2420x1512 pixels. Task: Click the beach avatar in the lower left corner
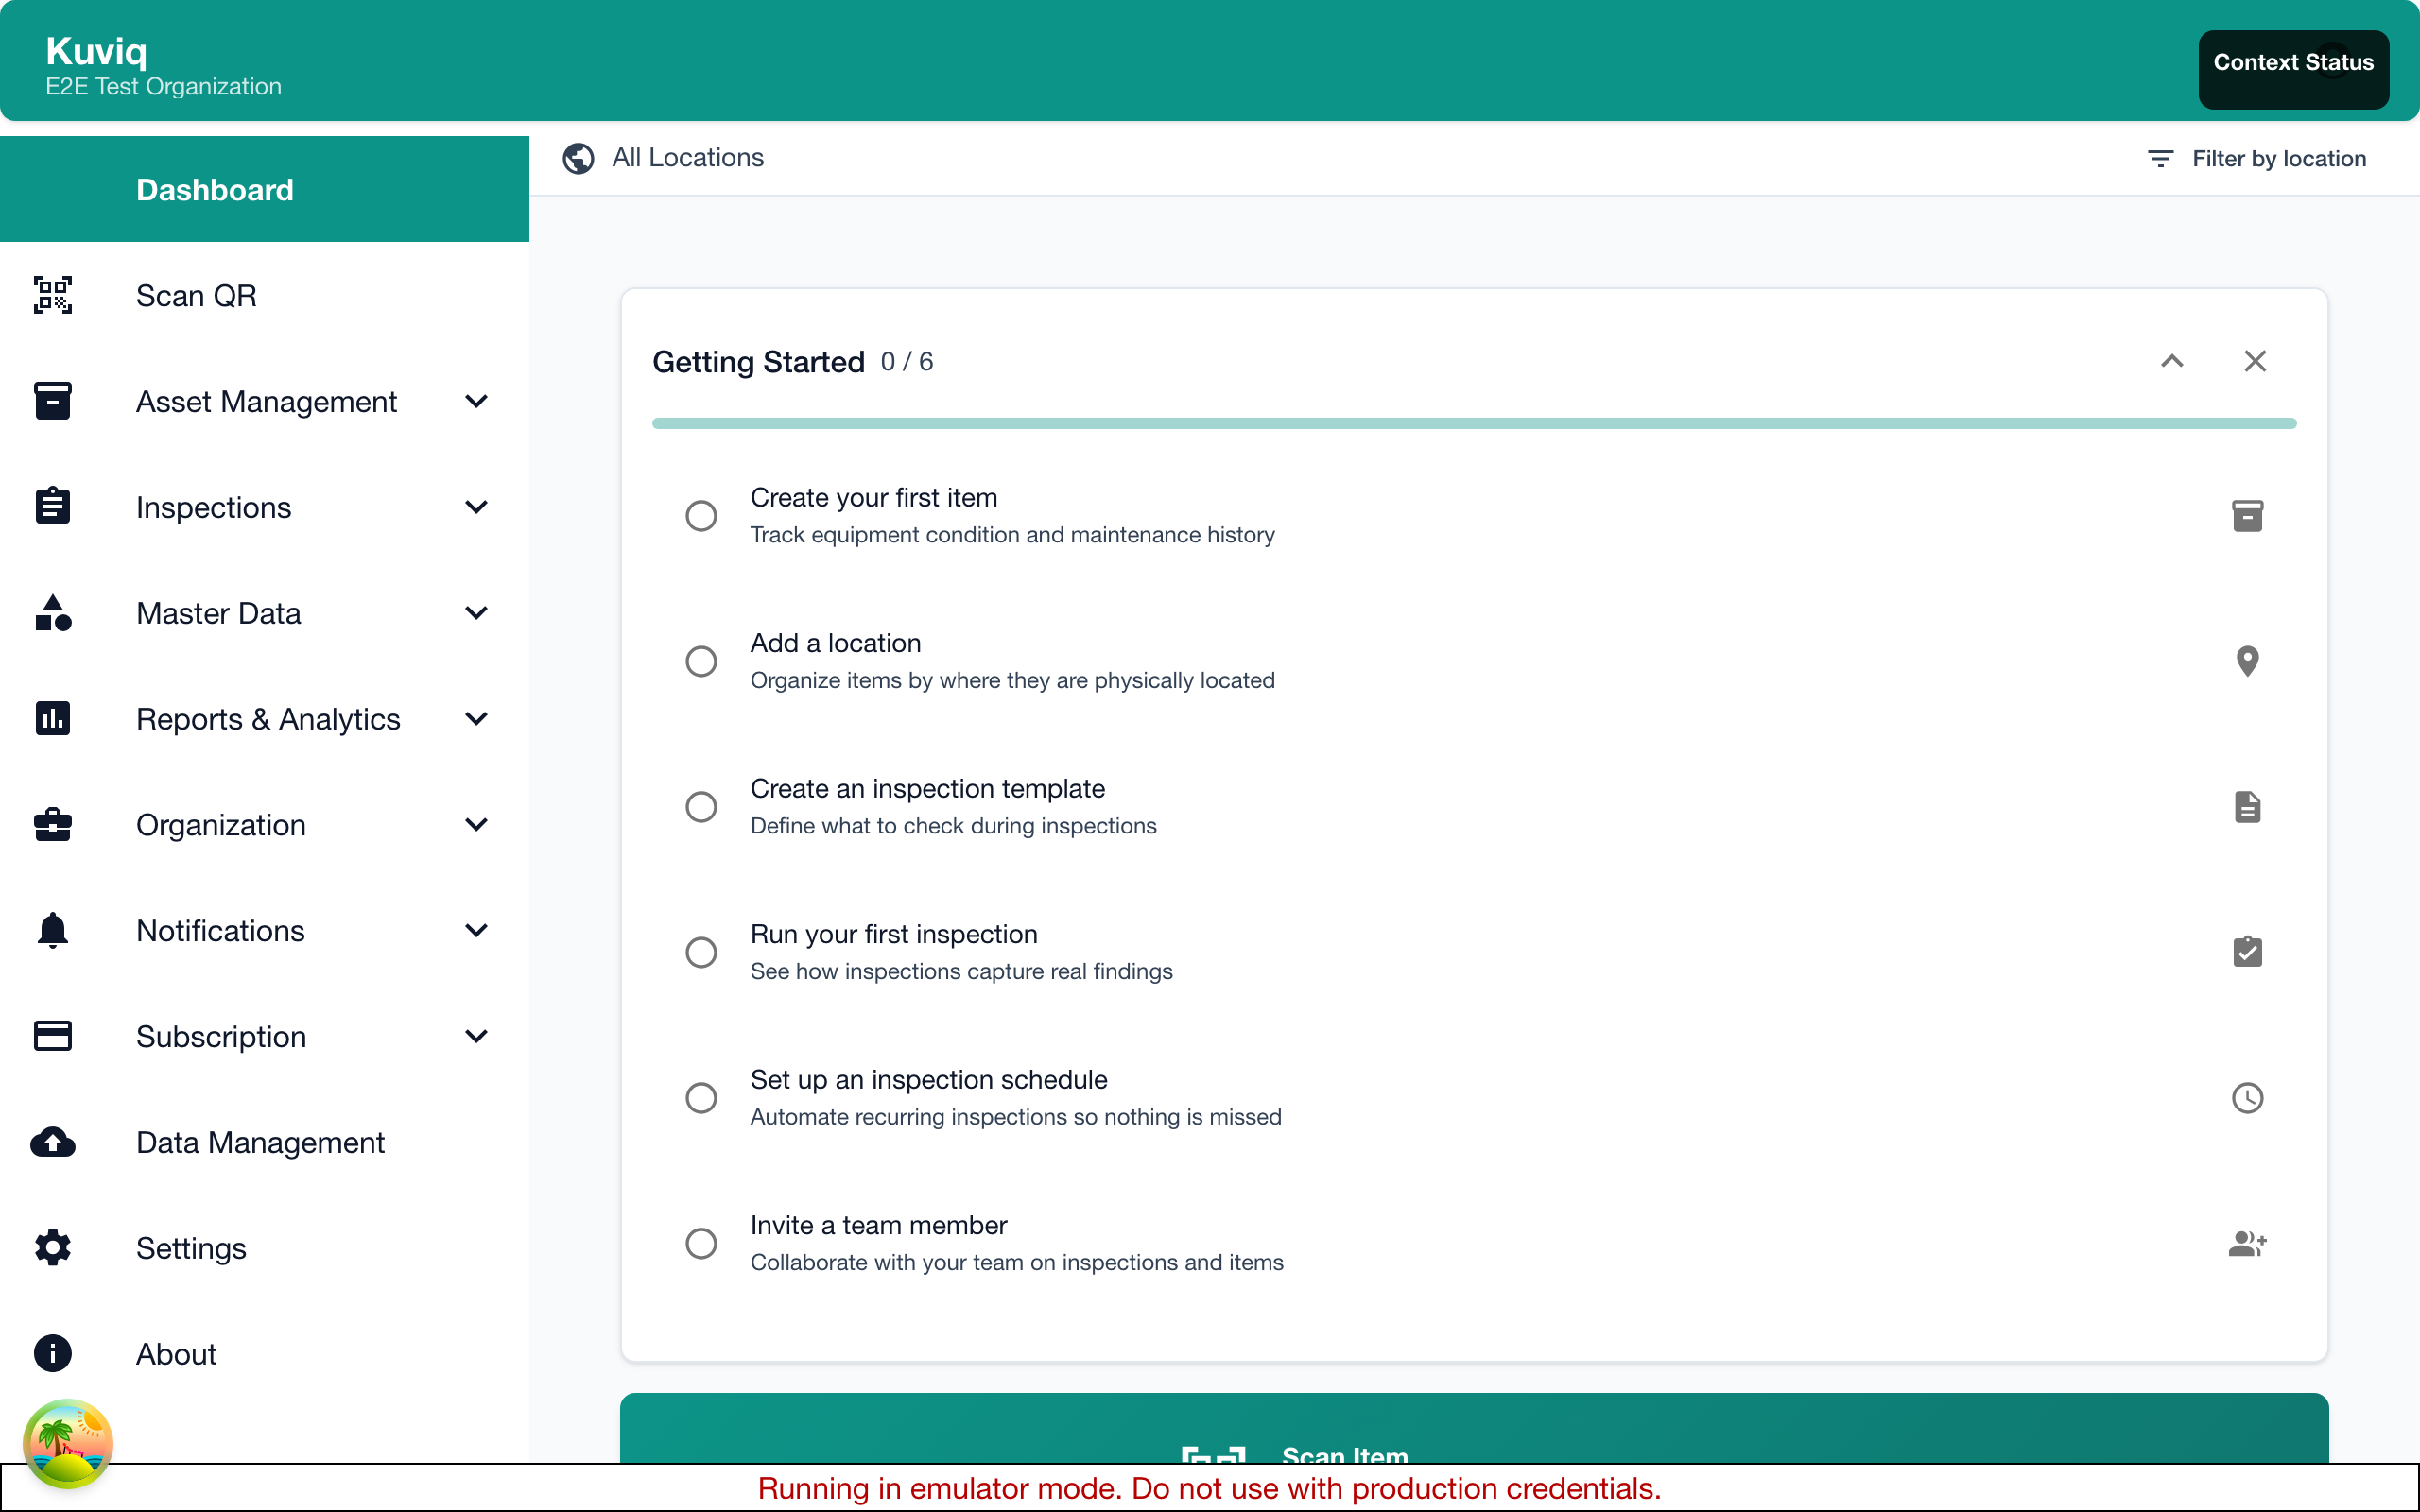68,1444
